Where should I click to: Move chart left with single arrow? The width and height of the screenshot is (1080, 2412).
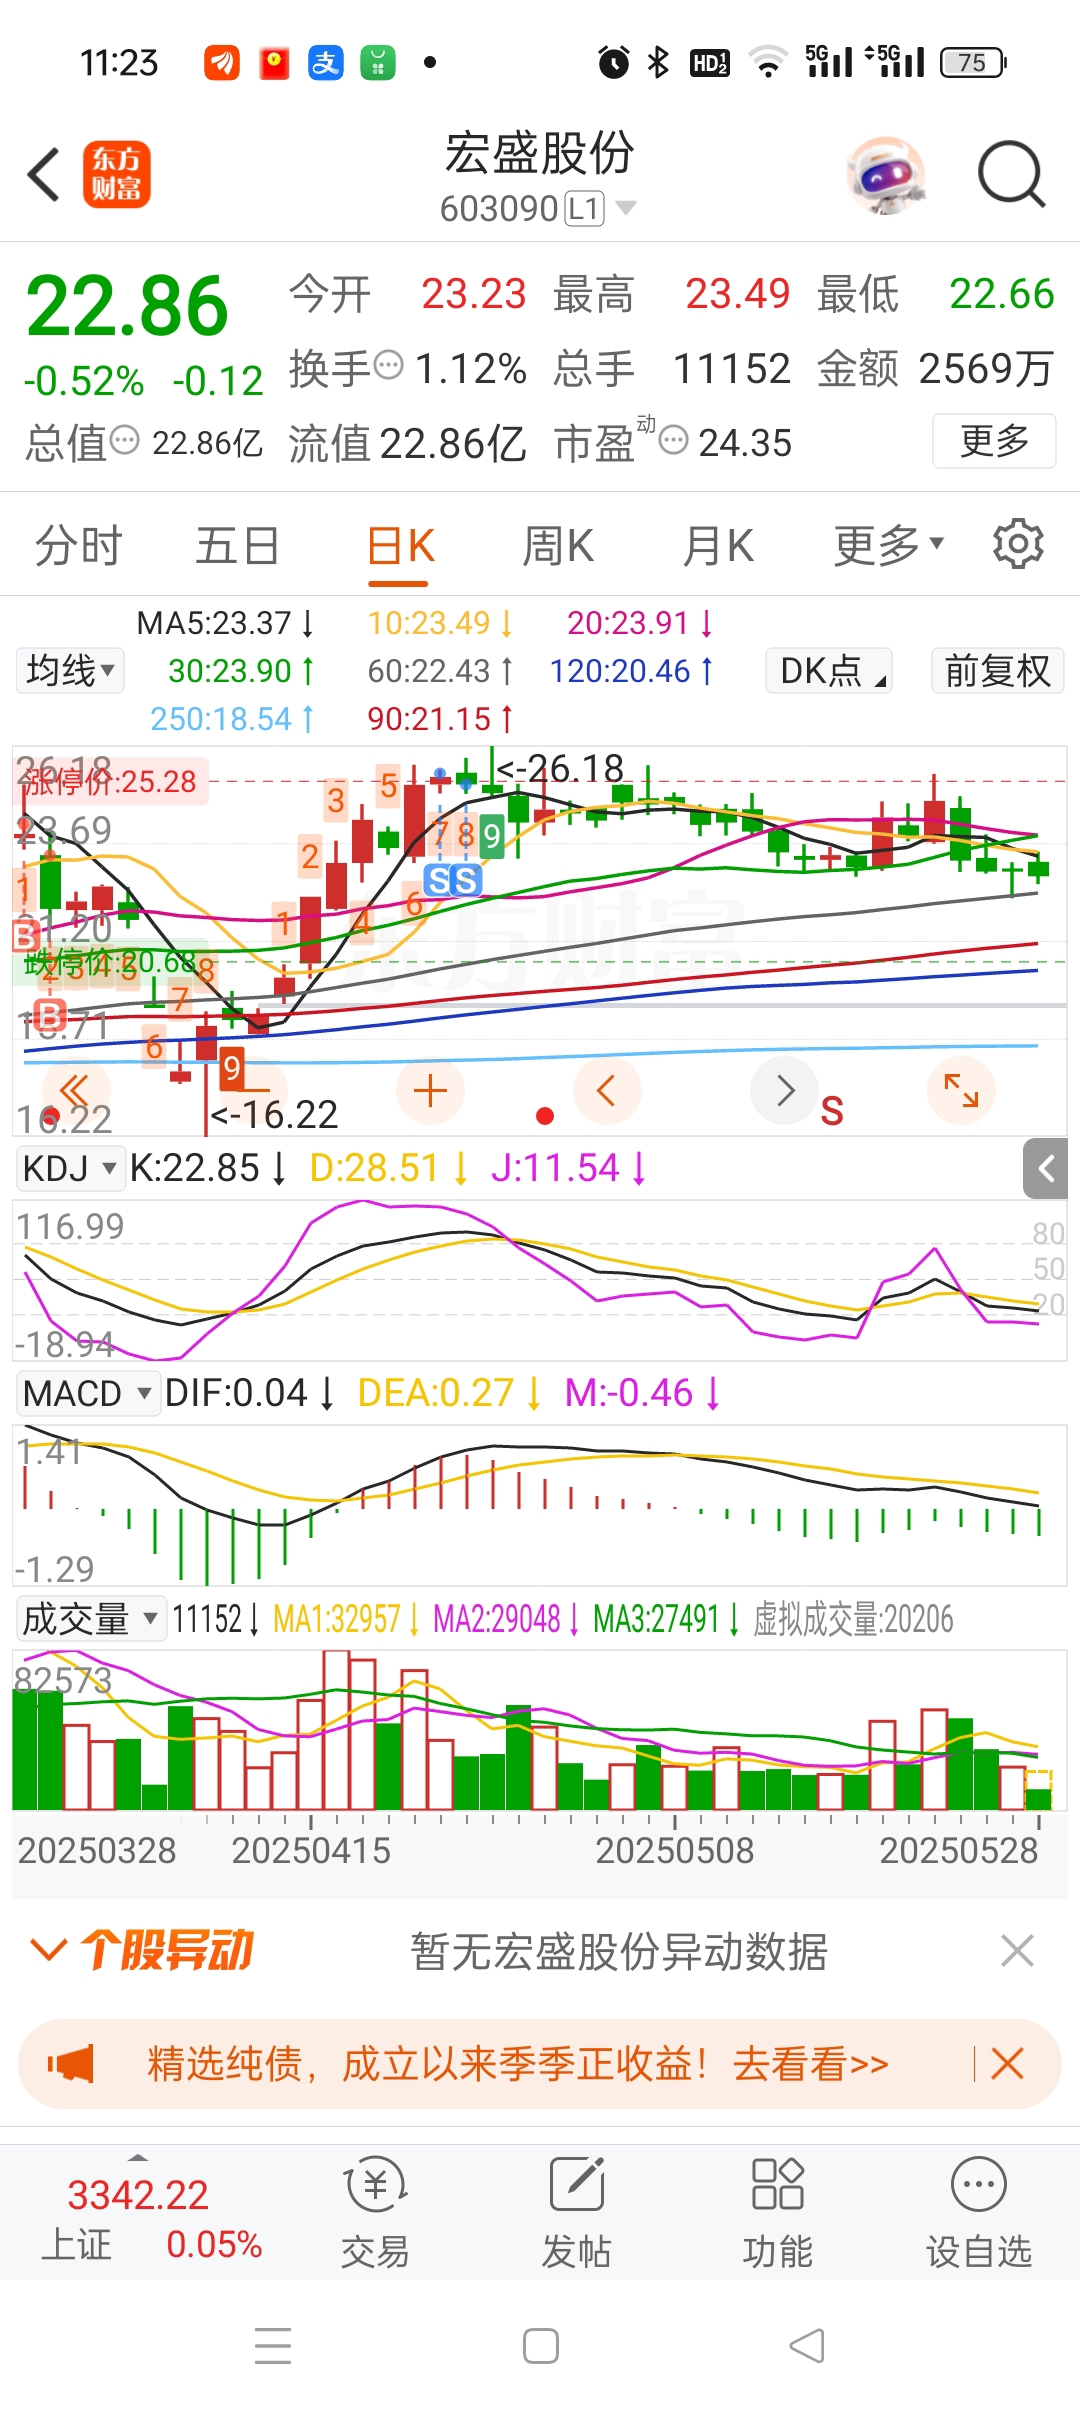[606, 1090]
